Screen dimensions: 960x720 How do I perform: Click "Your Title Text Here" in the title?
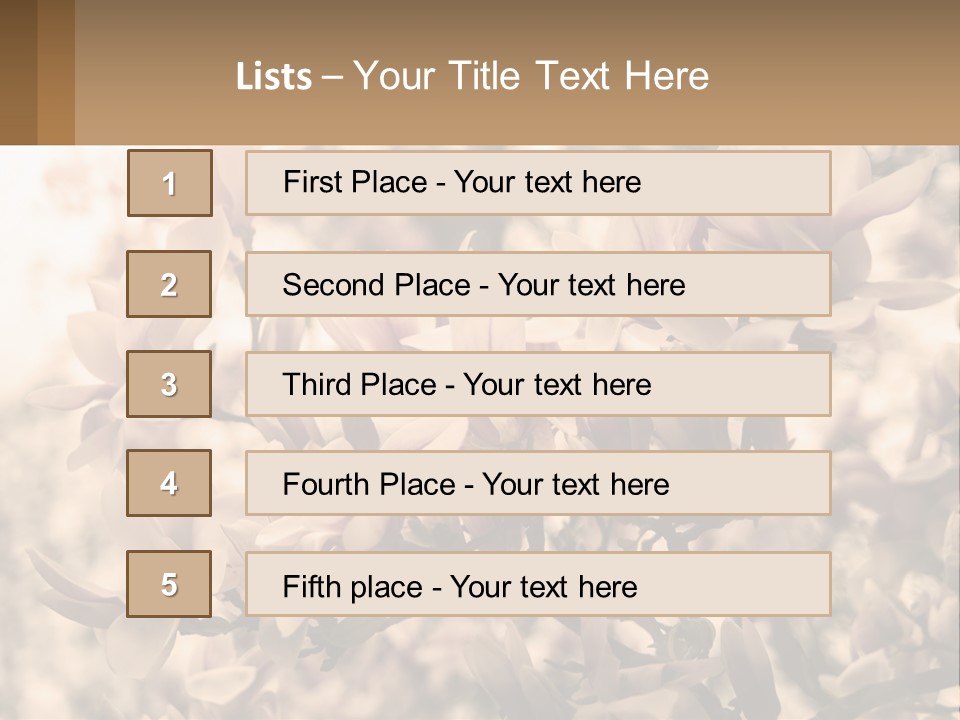point(531,76)
